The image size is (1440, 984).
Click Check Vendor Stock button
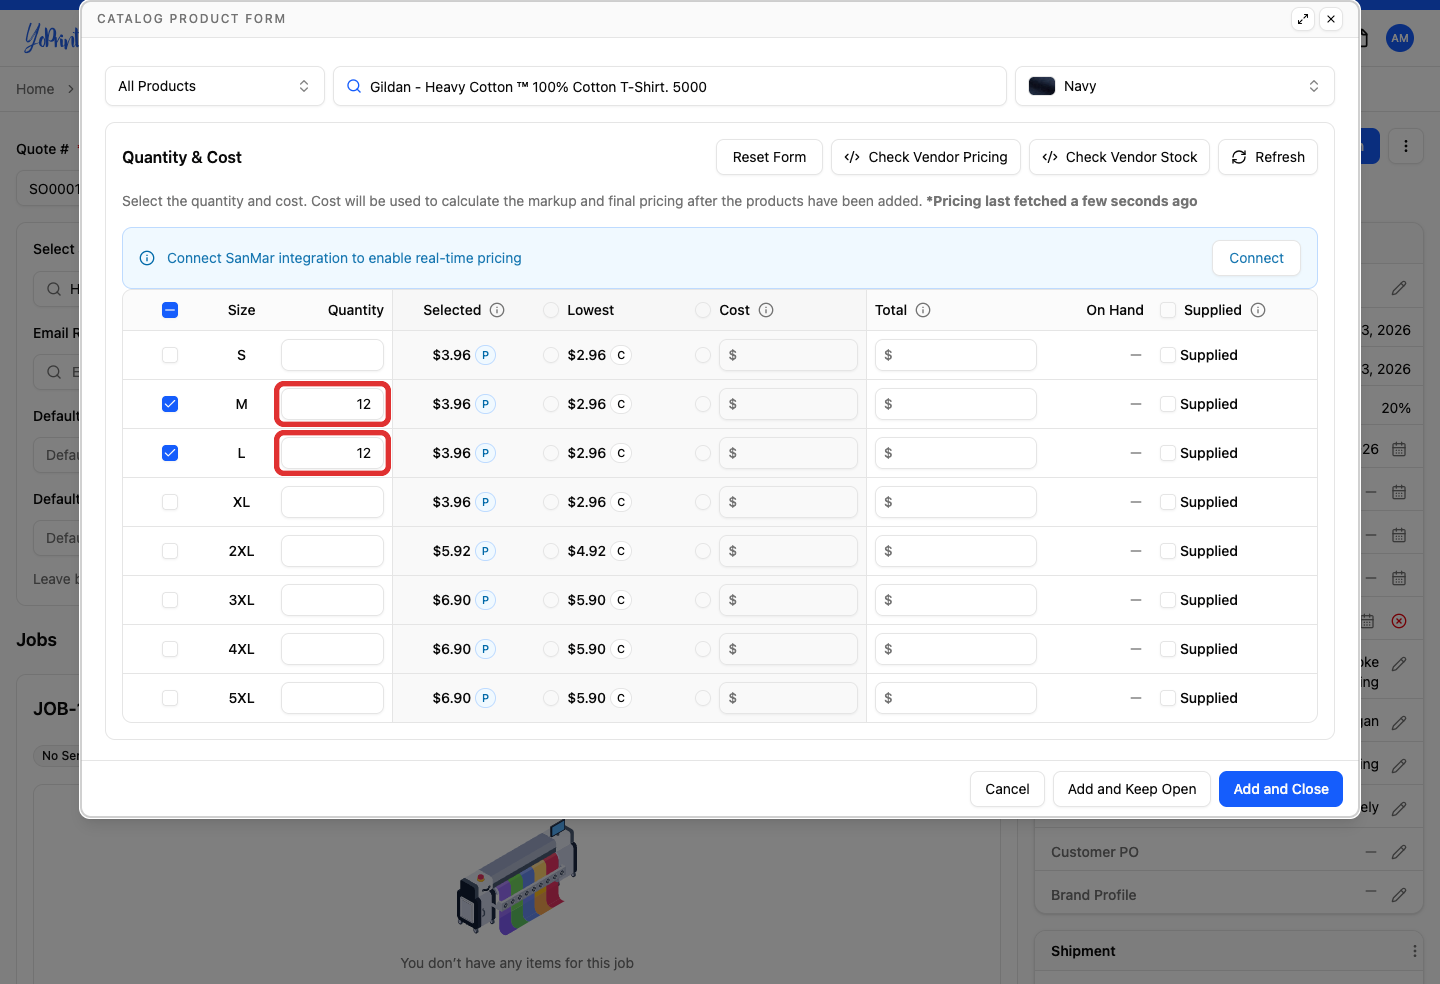pyautogui.click(x=1120, y=157)
